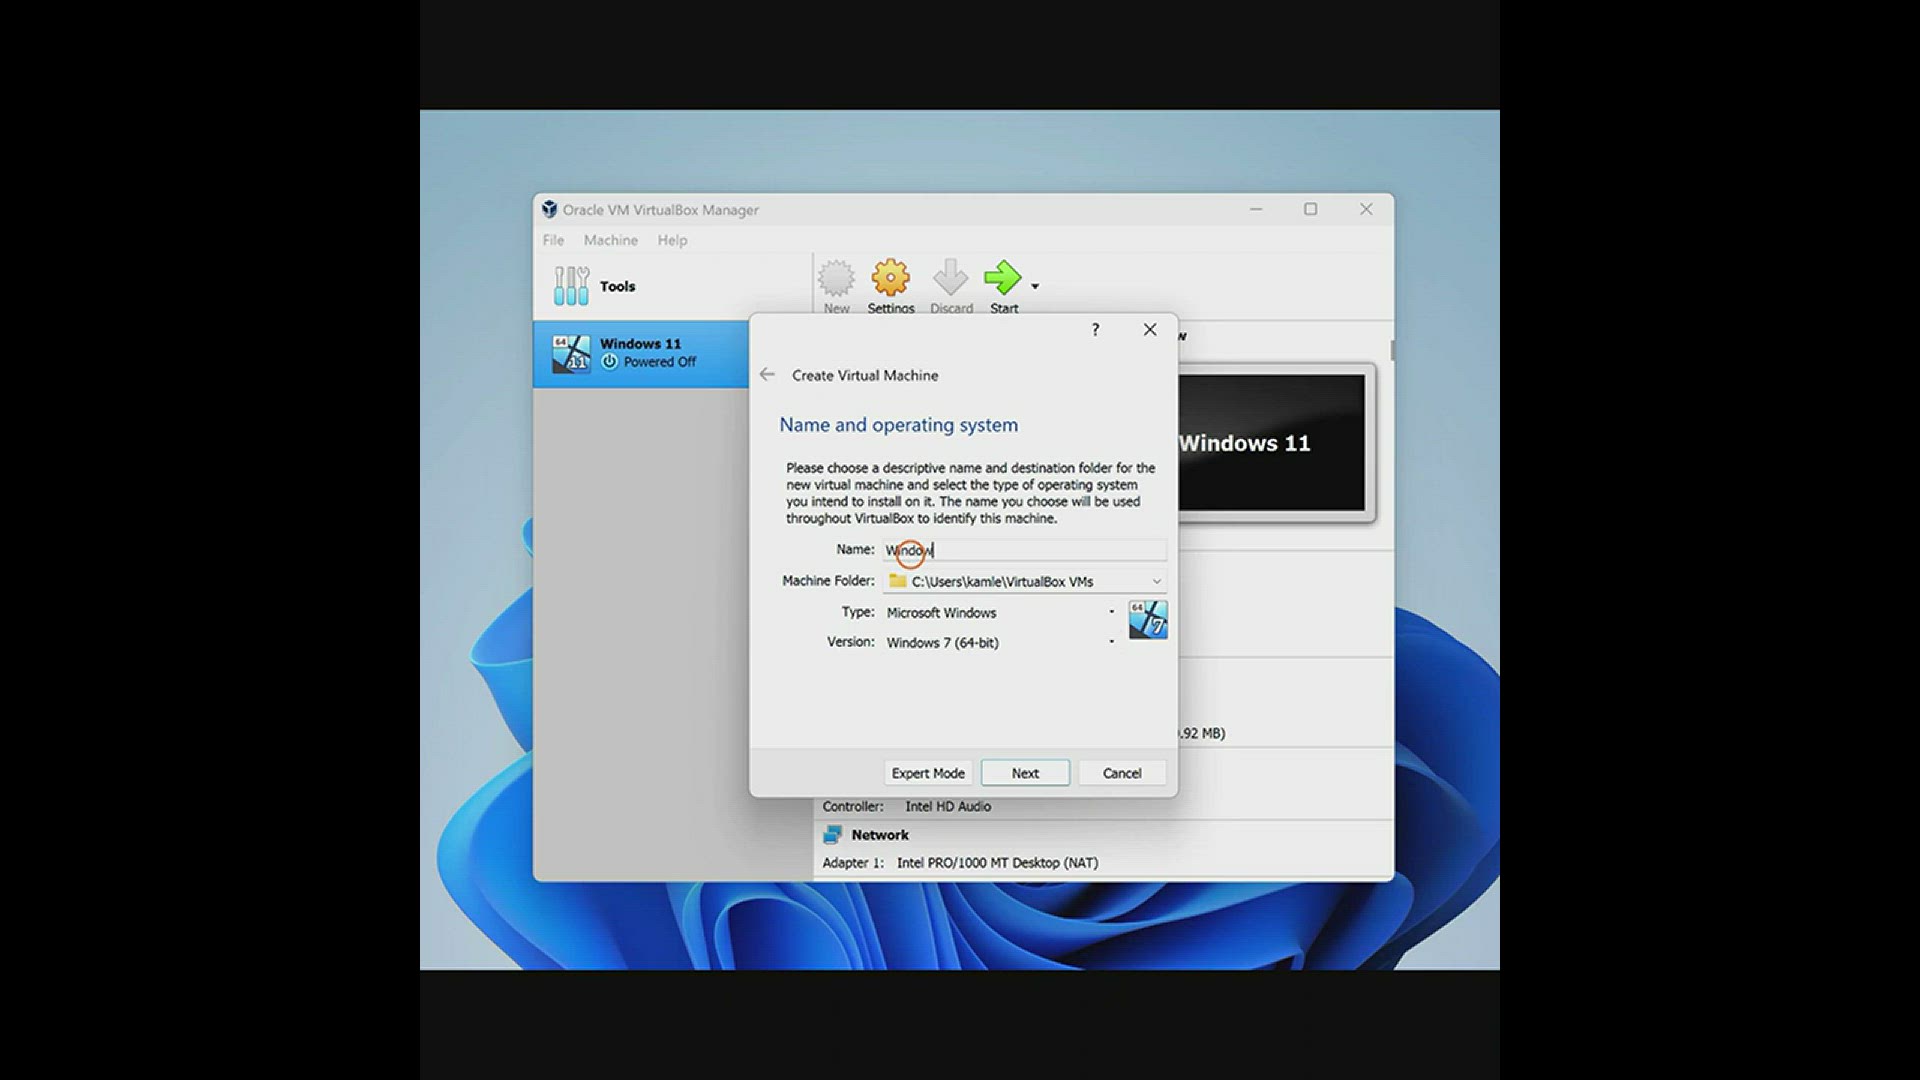
Task: Click the Cancel button
Action: pos(1122,773)
